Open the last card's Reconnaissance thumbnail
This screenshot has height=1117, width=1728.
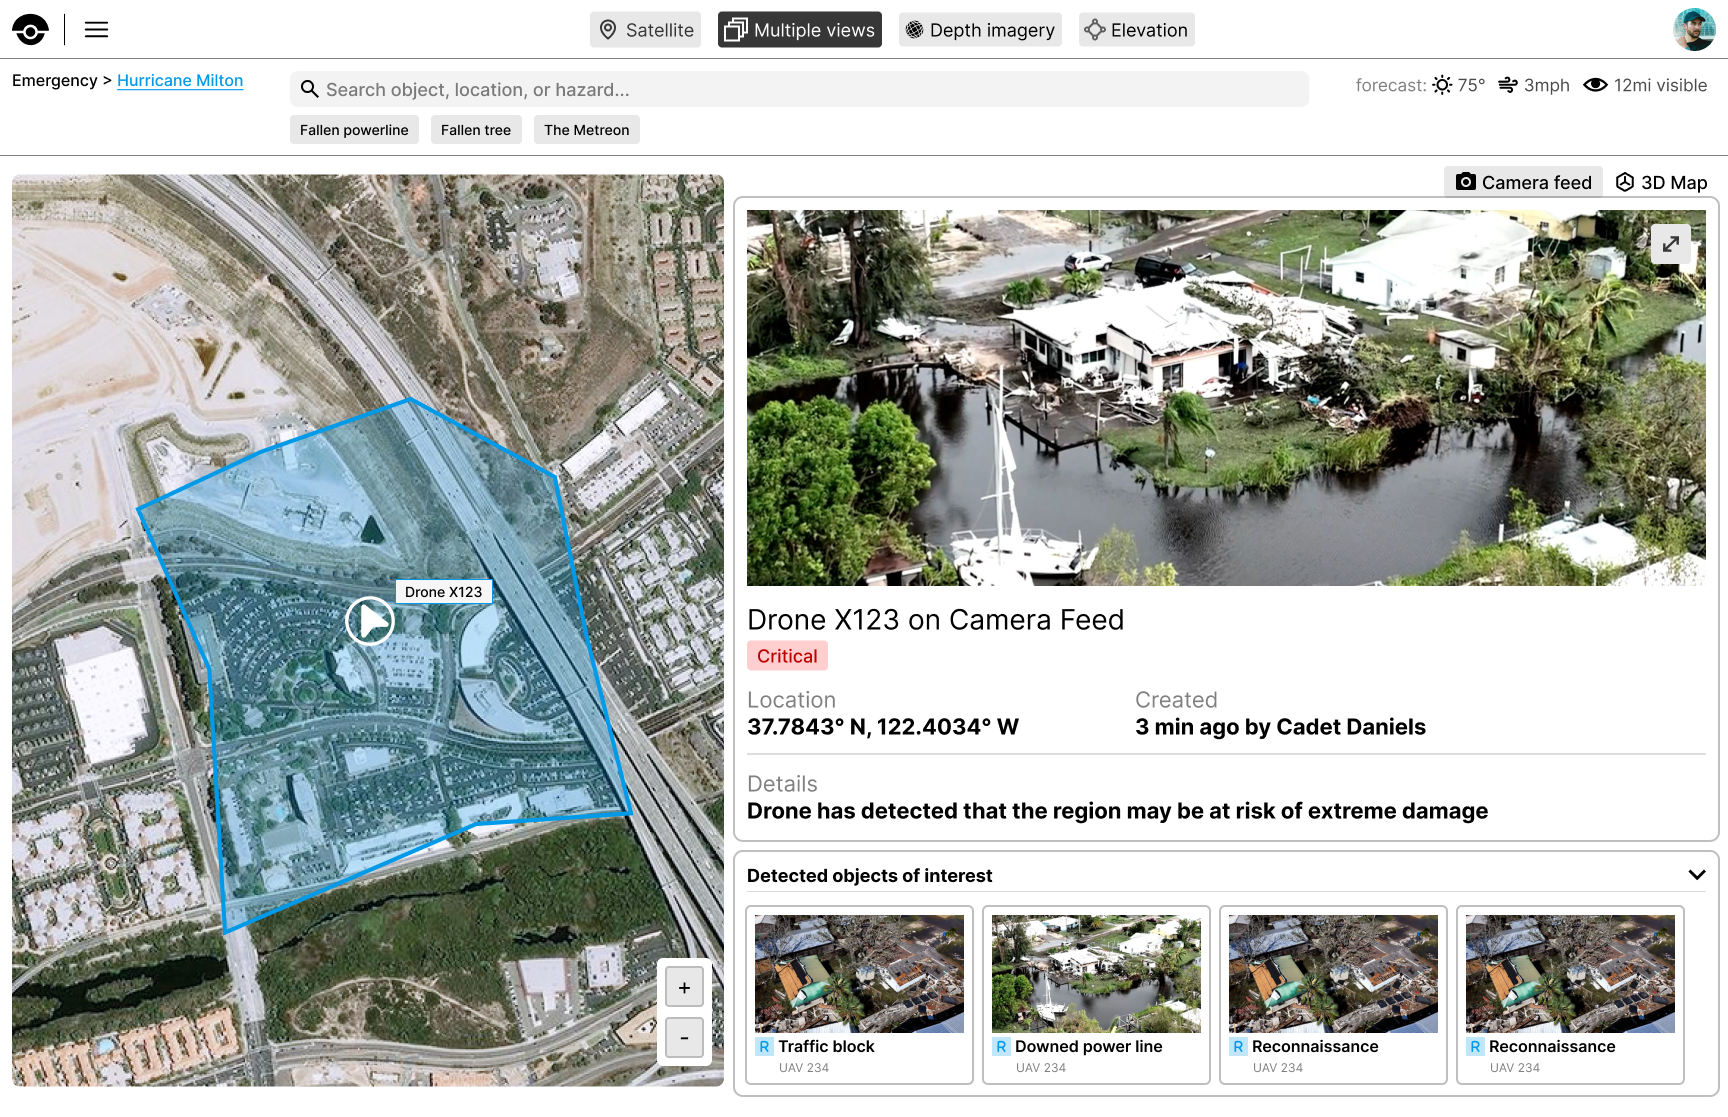pos(1571,974)
